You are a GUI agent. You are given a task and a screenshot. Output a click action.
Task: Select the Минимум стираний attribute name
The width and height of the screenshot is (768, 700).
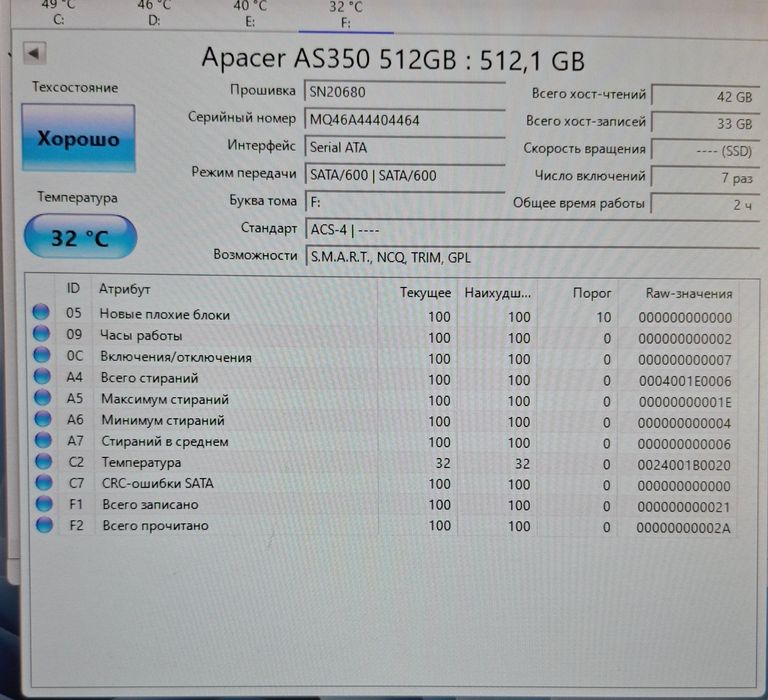click(x=163, y=420)
